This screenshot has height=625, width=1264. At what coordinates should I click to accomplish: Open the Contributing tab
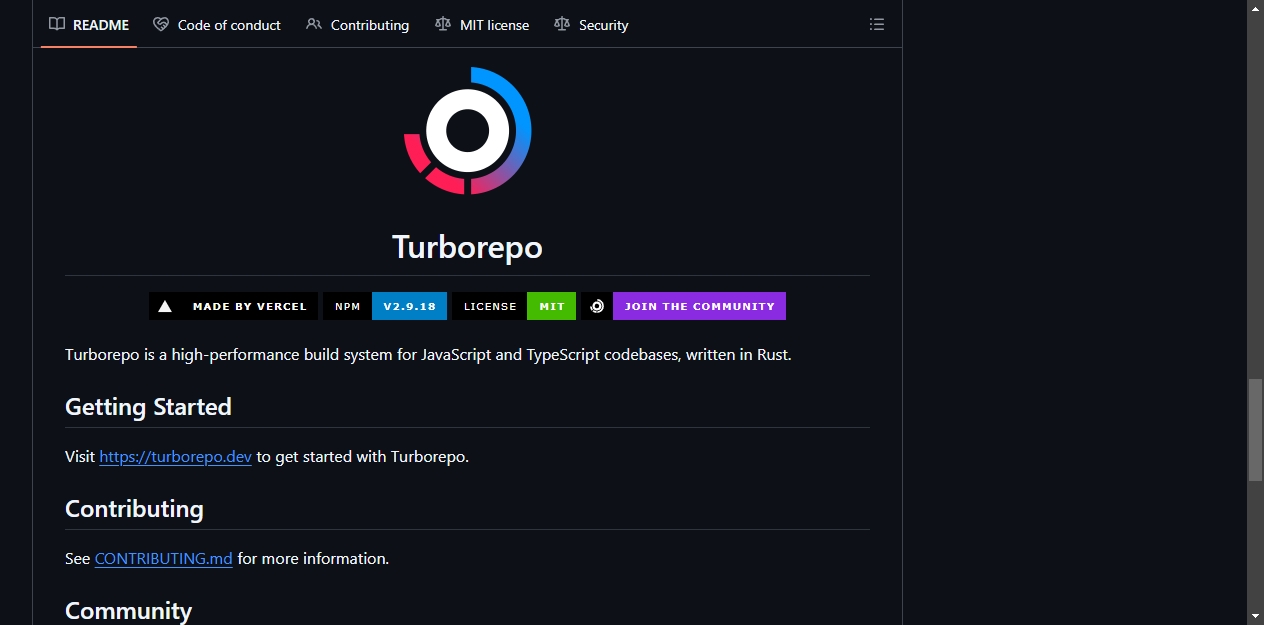(x=358, y=25)
